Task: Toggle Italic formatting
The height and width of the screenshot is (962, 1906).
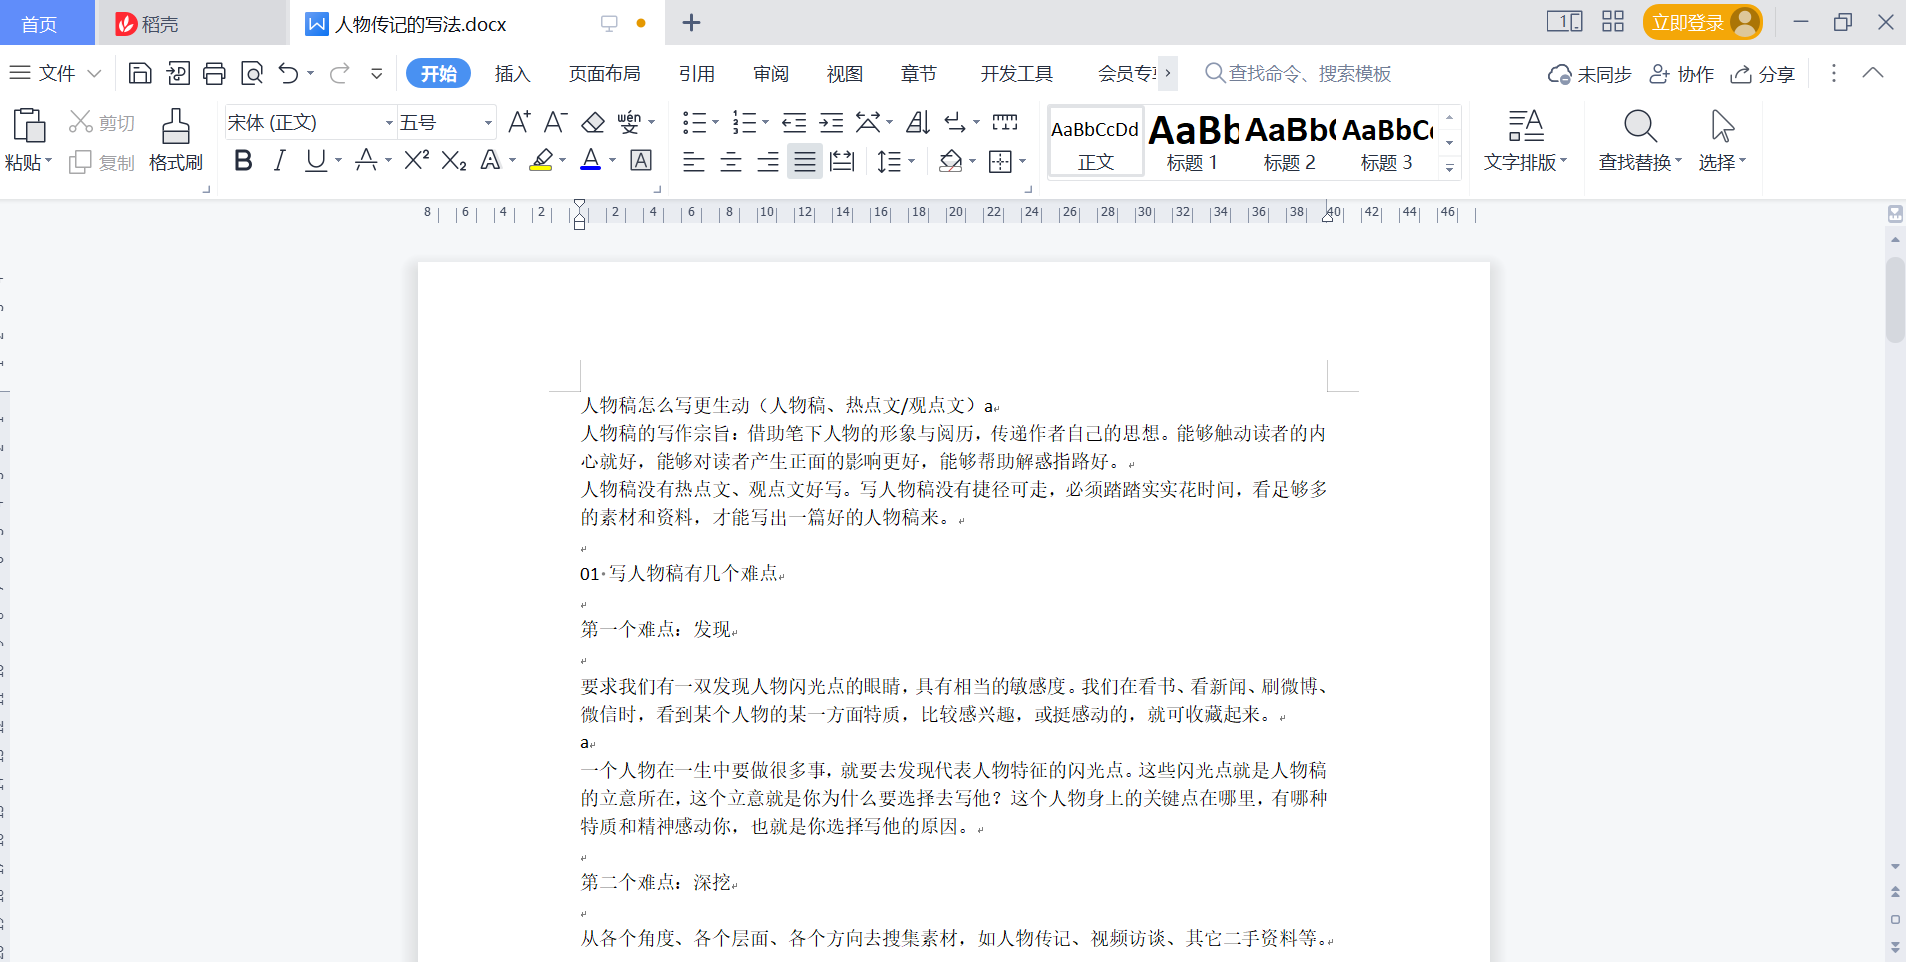Action: [x=280, y=160]
